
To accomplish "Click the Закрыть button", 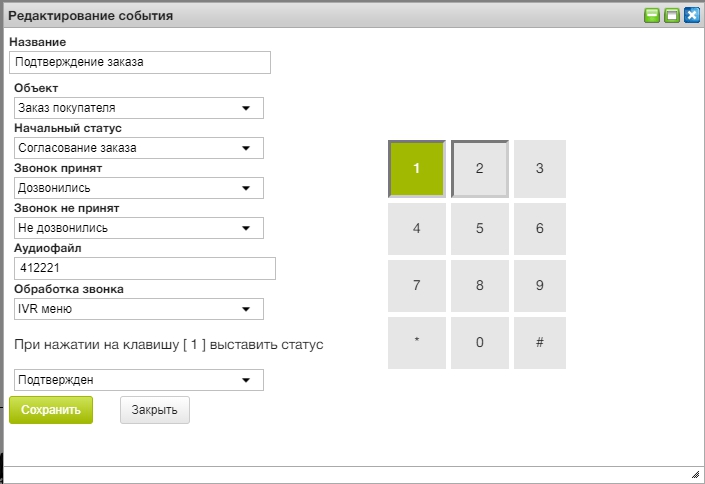I will click(155, 410).
